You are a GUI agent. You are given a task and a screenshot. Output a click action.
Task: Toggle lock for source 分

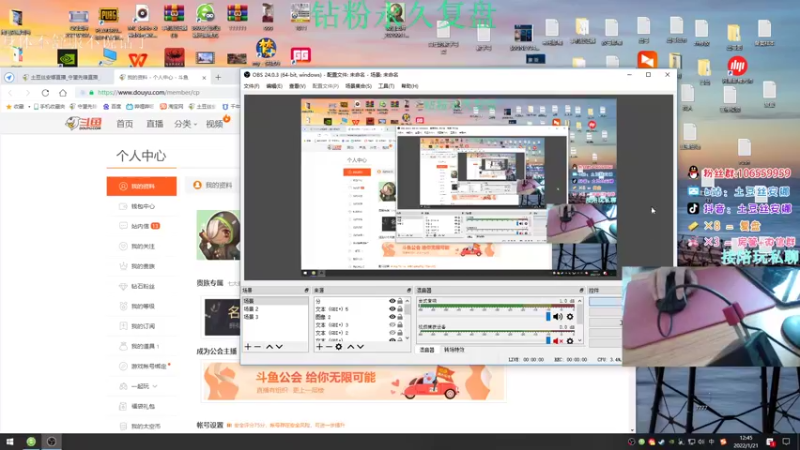[x=401, y=301]
